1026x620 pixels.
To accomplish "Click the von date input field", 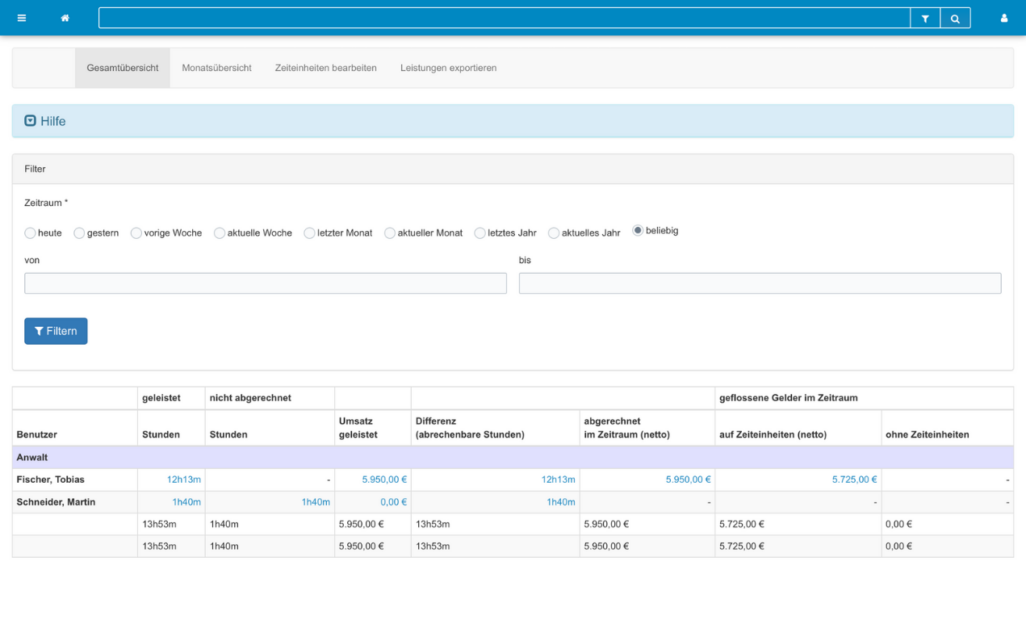I will 266,283.
